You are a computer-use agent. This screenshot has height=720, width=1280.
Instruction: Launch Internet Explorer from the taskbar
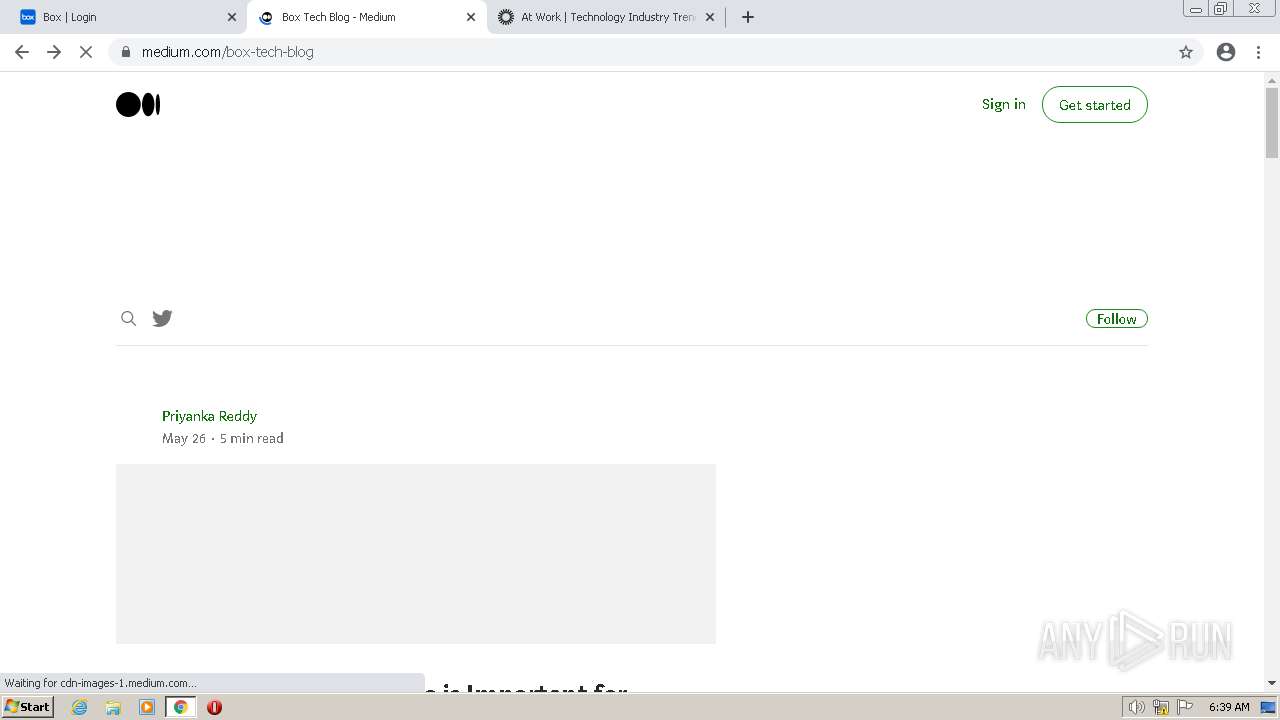click(x=80, y=707)
